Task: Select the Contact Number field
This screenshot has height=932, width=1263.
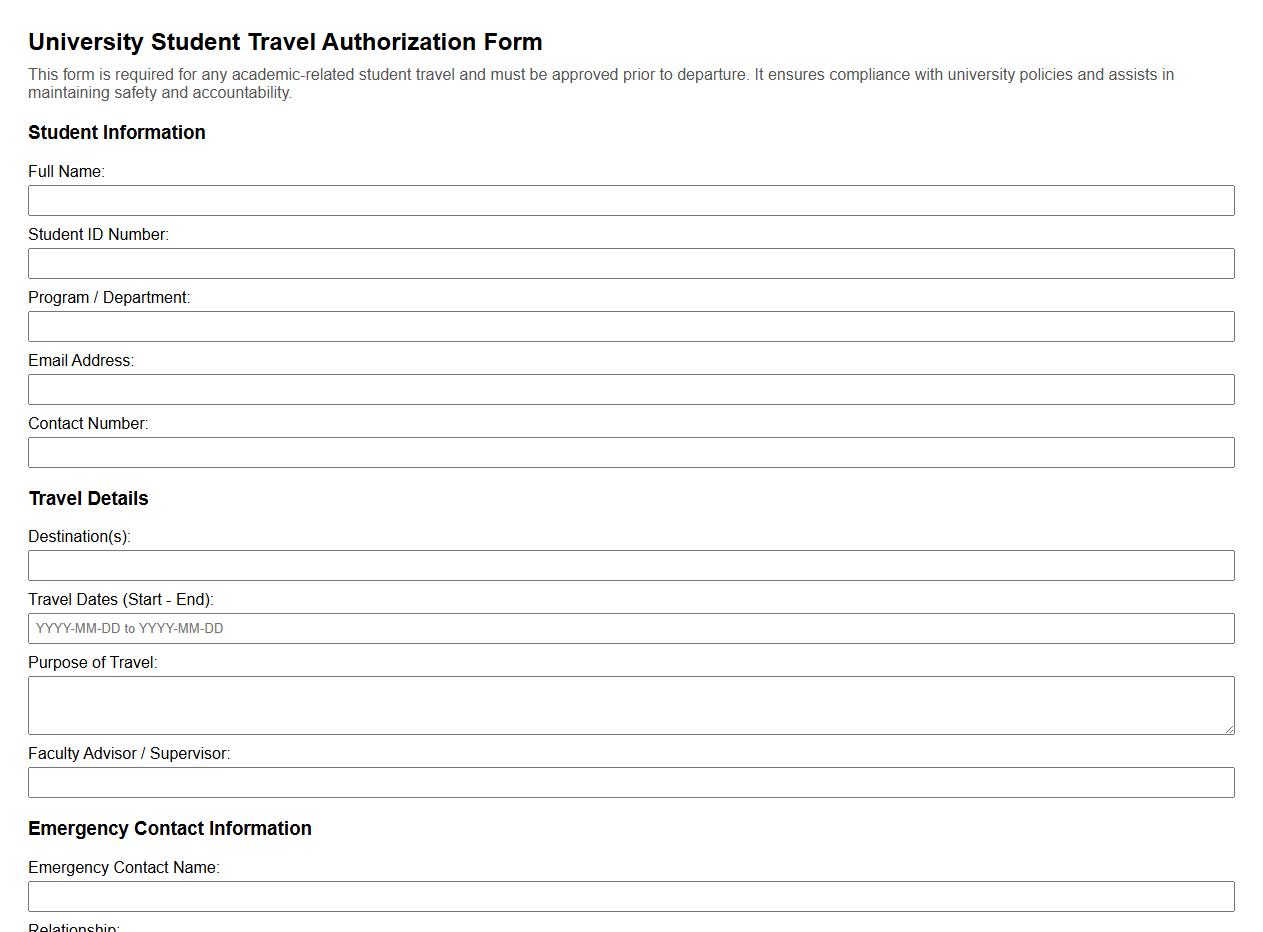Action: pos(630,452)
